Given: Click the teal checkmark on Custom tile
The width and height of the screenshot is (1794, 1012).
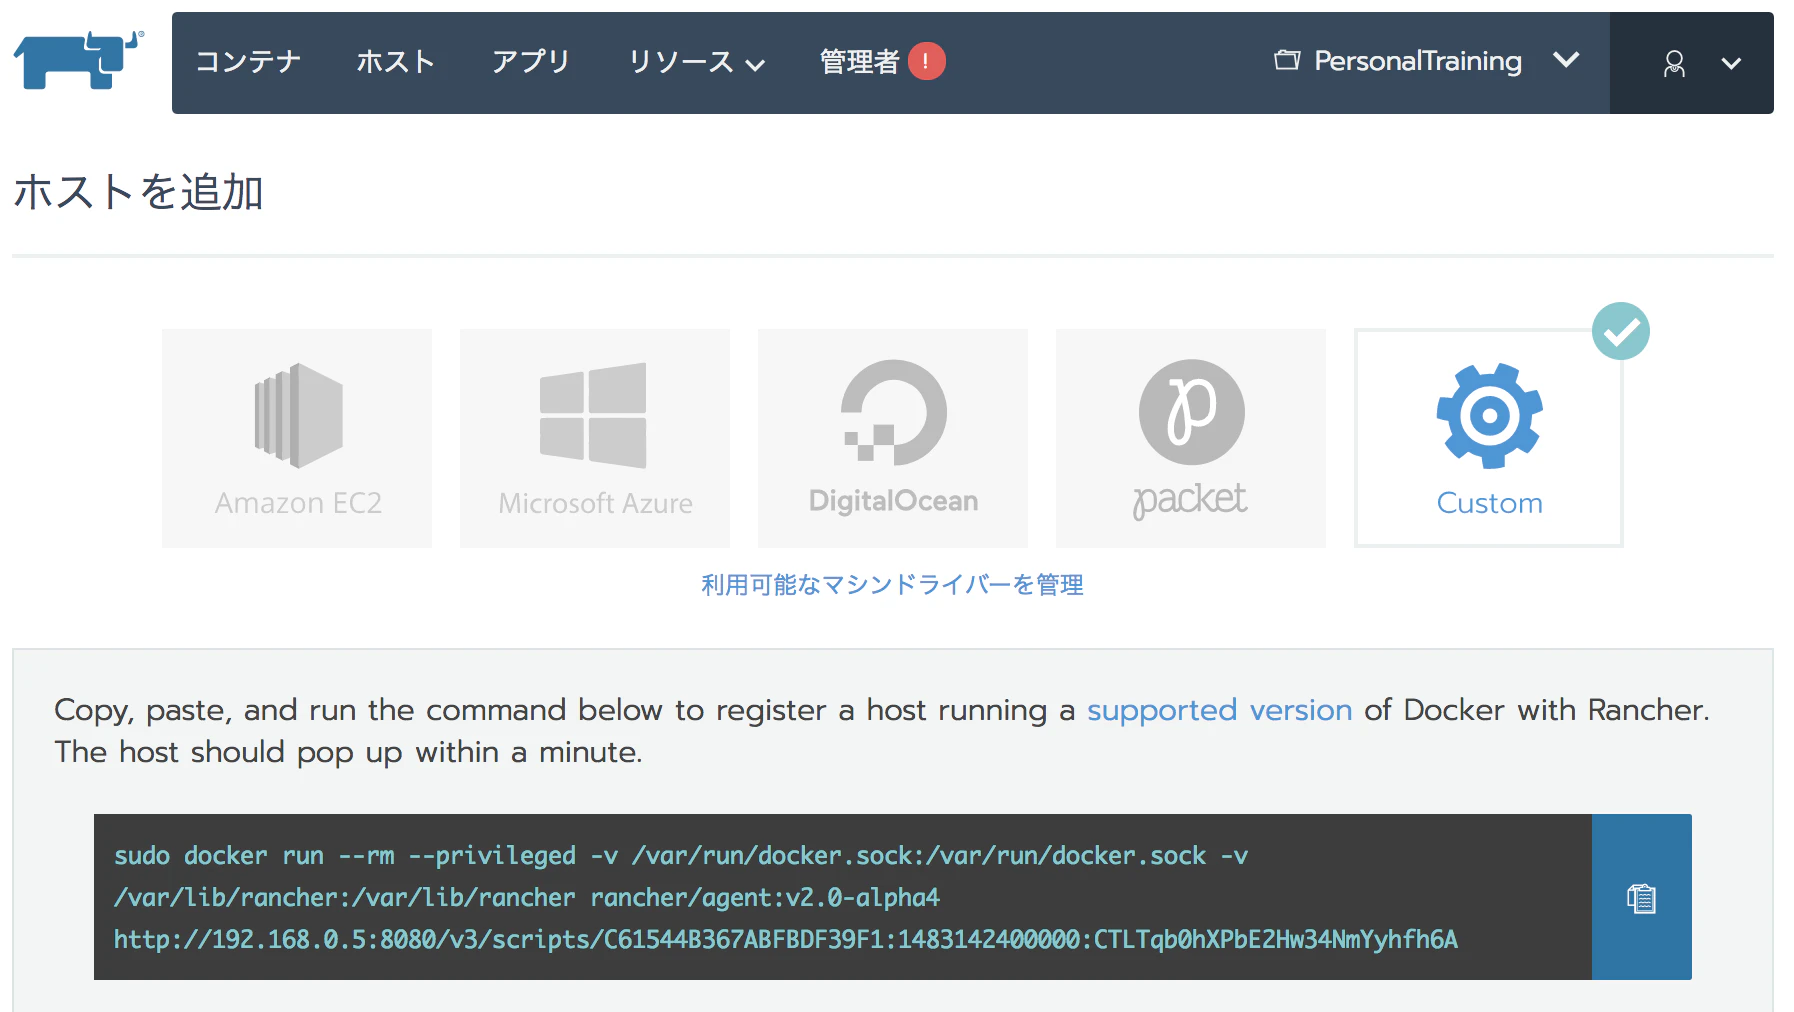Looking at the screenshot, I should (1622, 330).
